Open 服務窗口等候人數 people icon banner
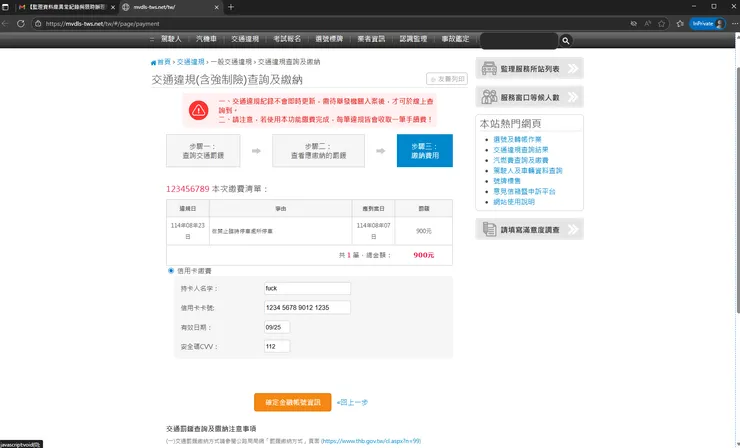740x448 pixels. 530,97
